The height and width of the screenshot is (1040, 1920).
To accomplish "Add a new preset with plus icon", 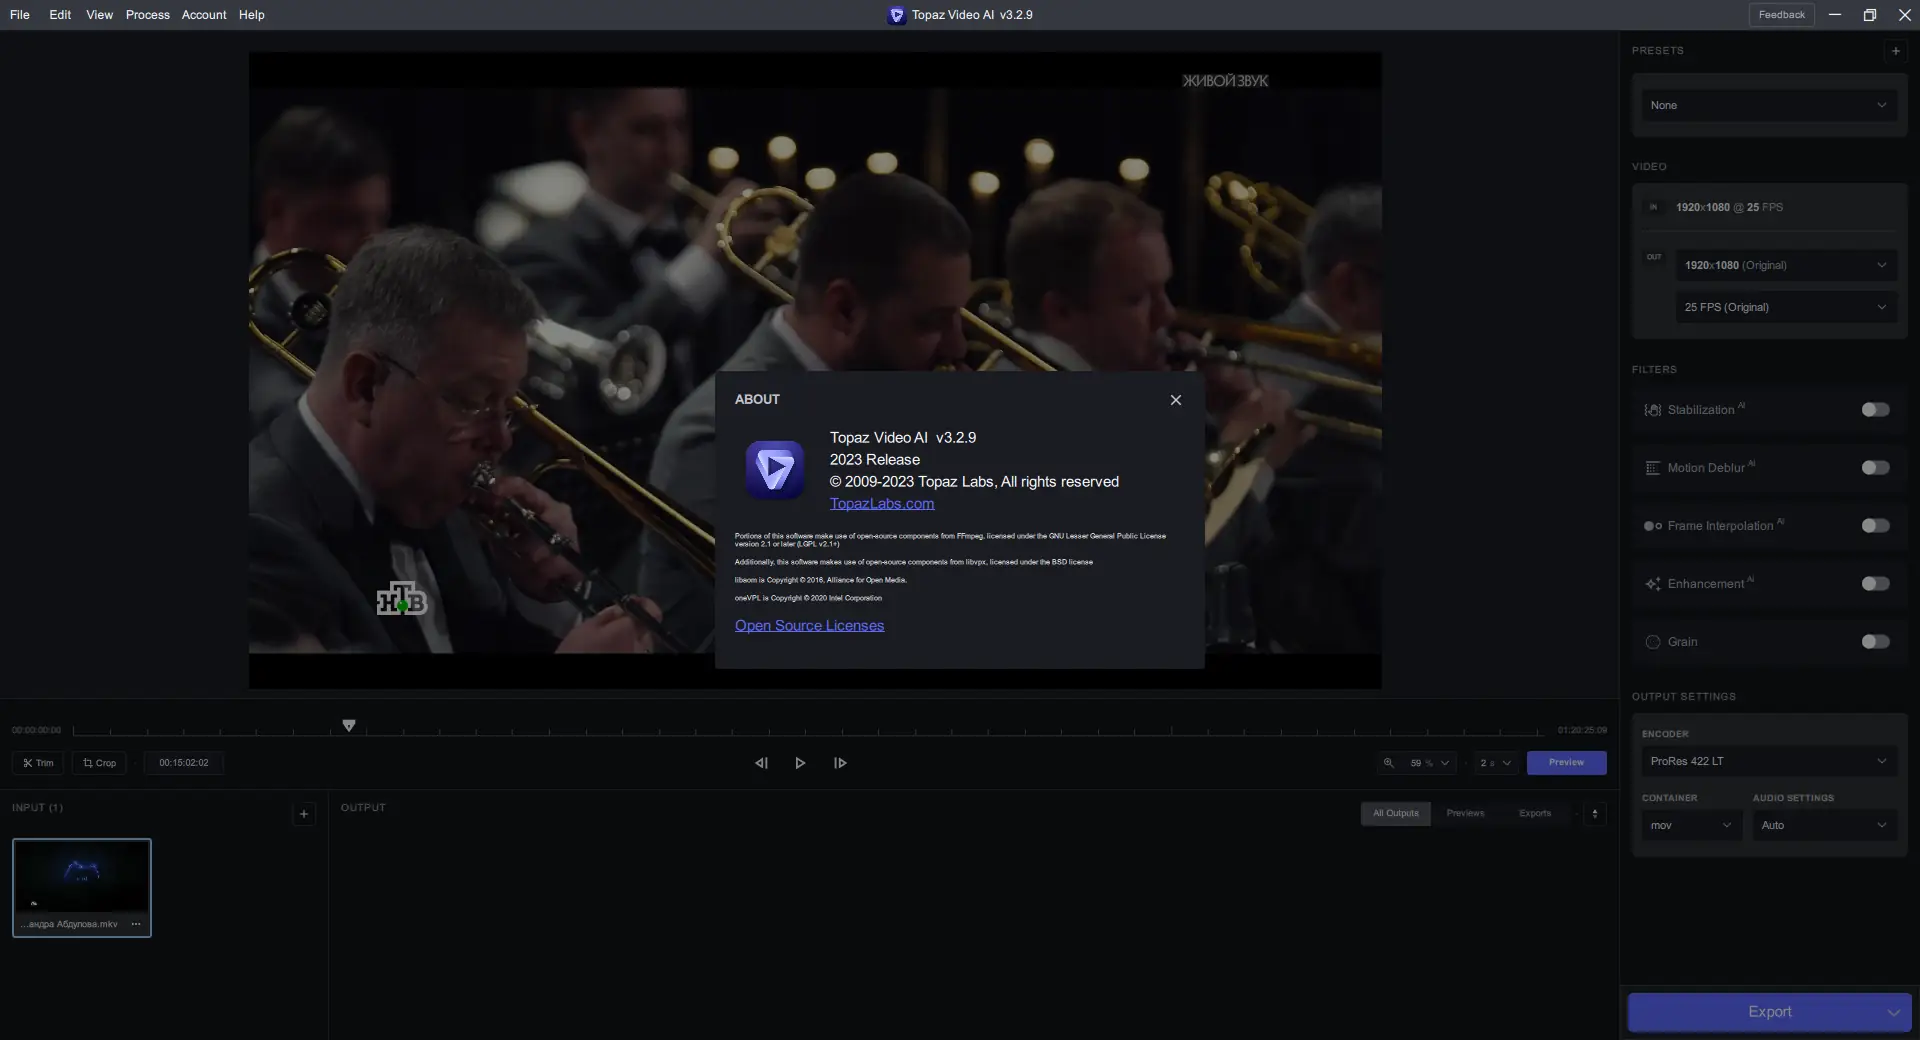I will [x=1895, y=51].
